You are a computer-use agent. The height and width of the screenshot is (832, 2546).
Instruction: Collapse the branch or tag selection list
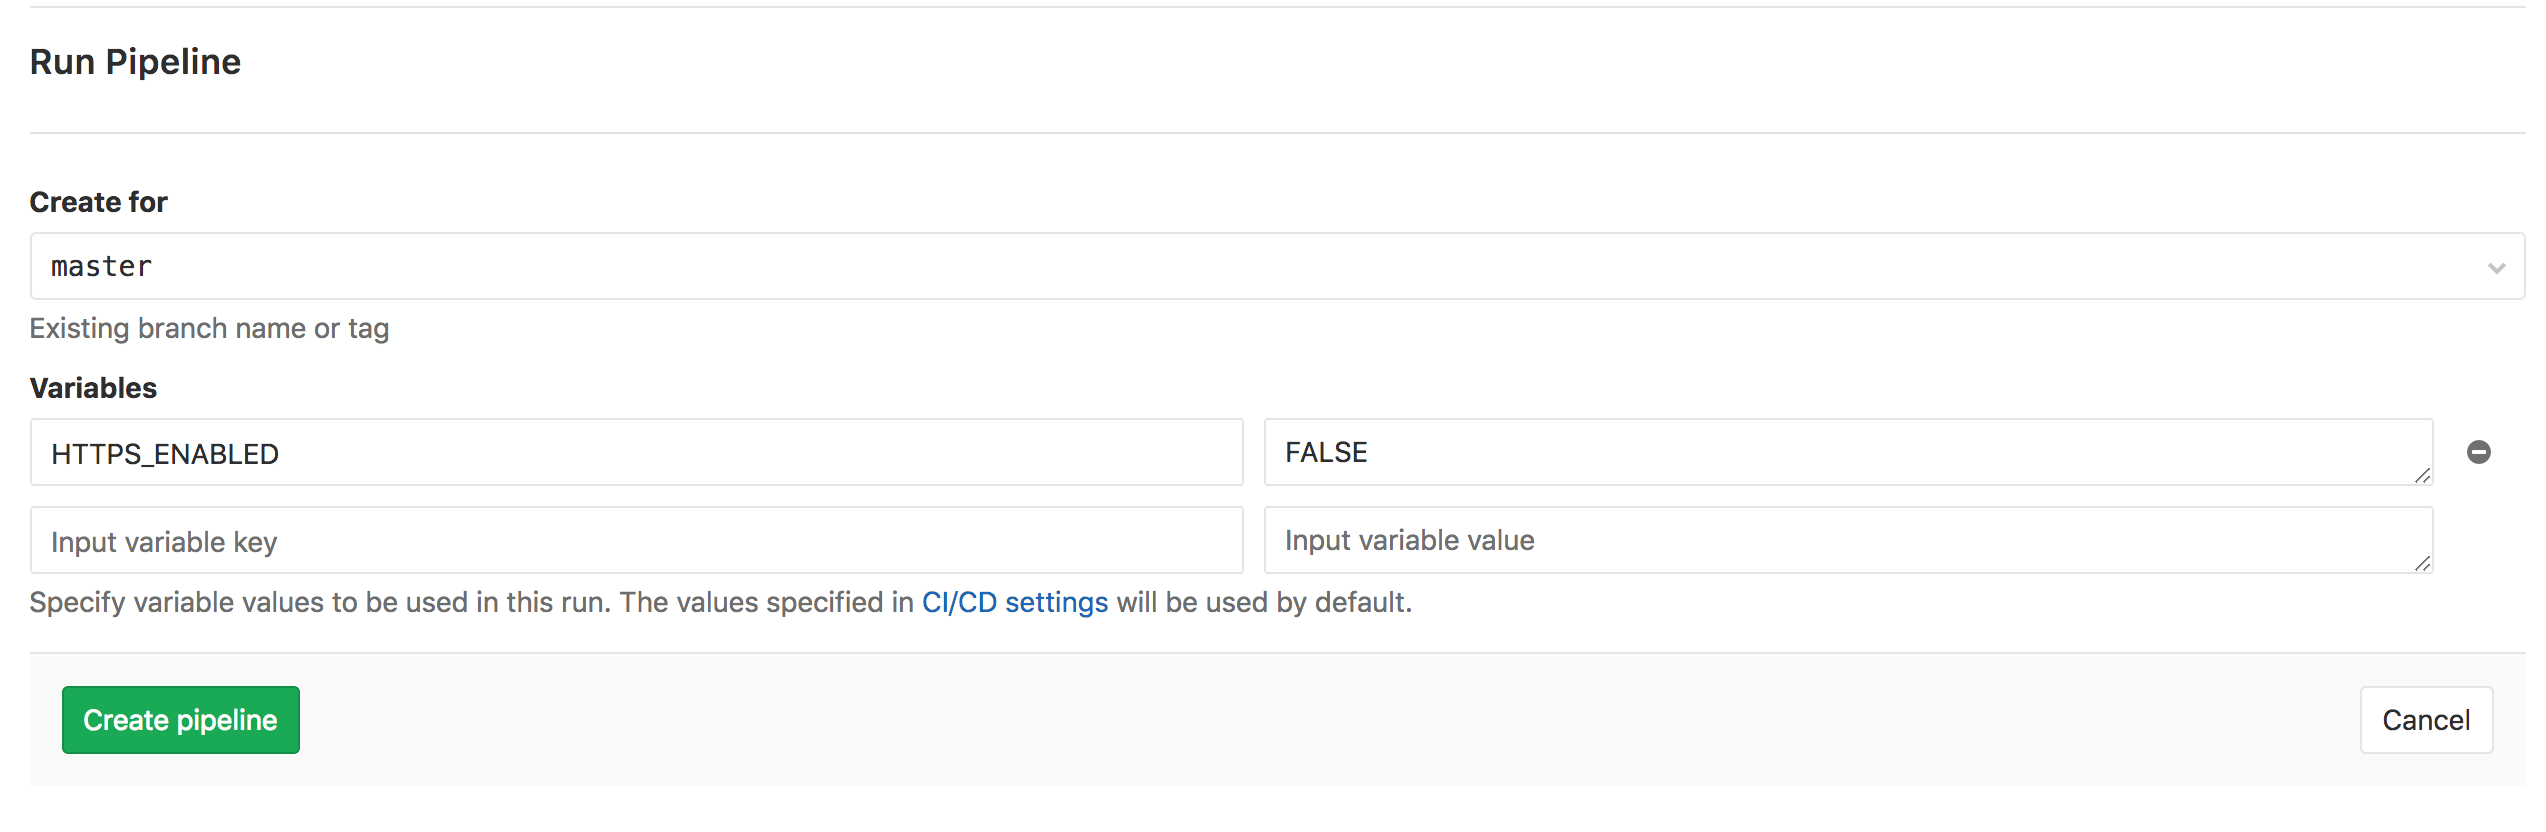(2497, 266)
